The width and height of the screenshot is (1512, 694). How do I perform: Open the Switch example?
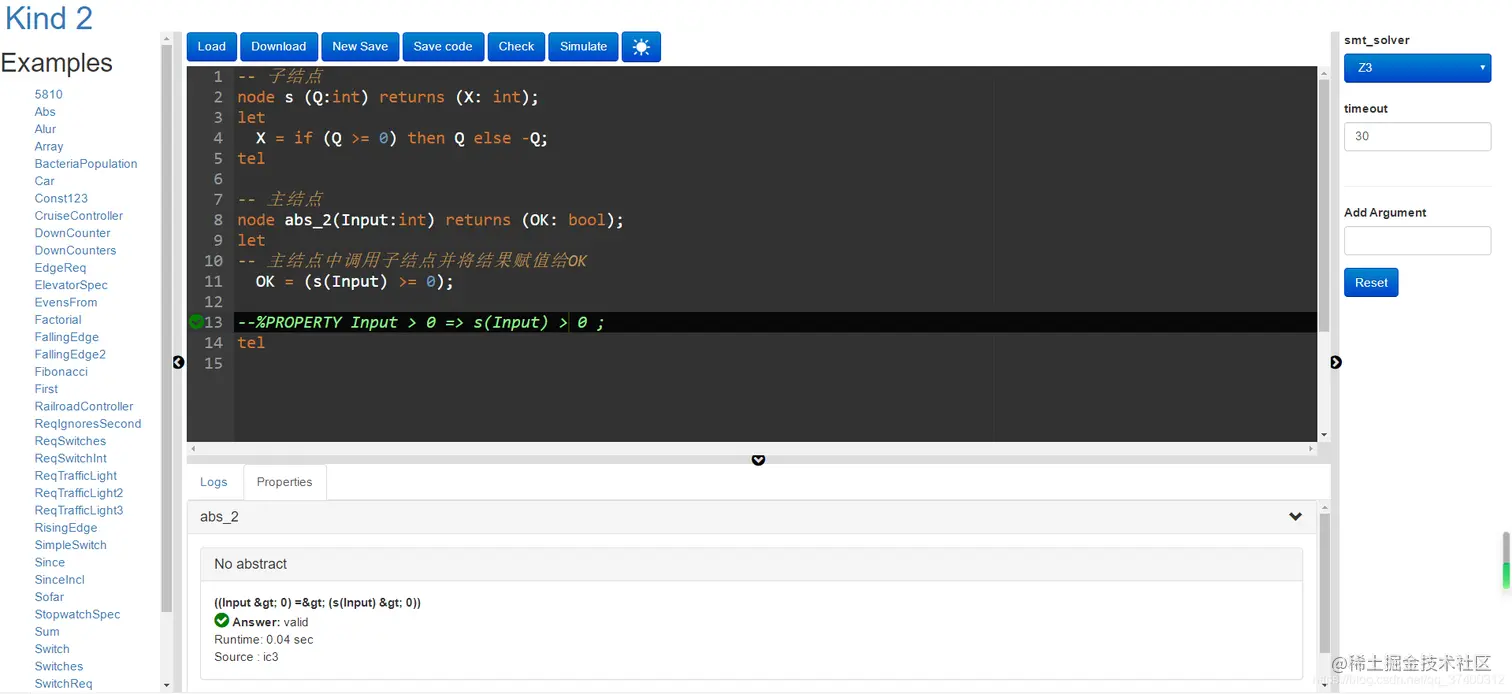52,649
